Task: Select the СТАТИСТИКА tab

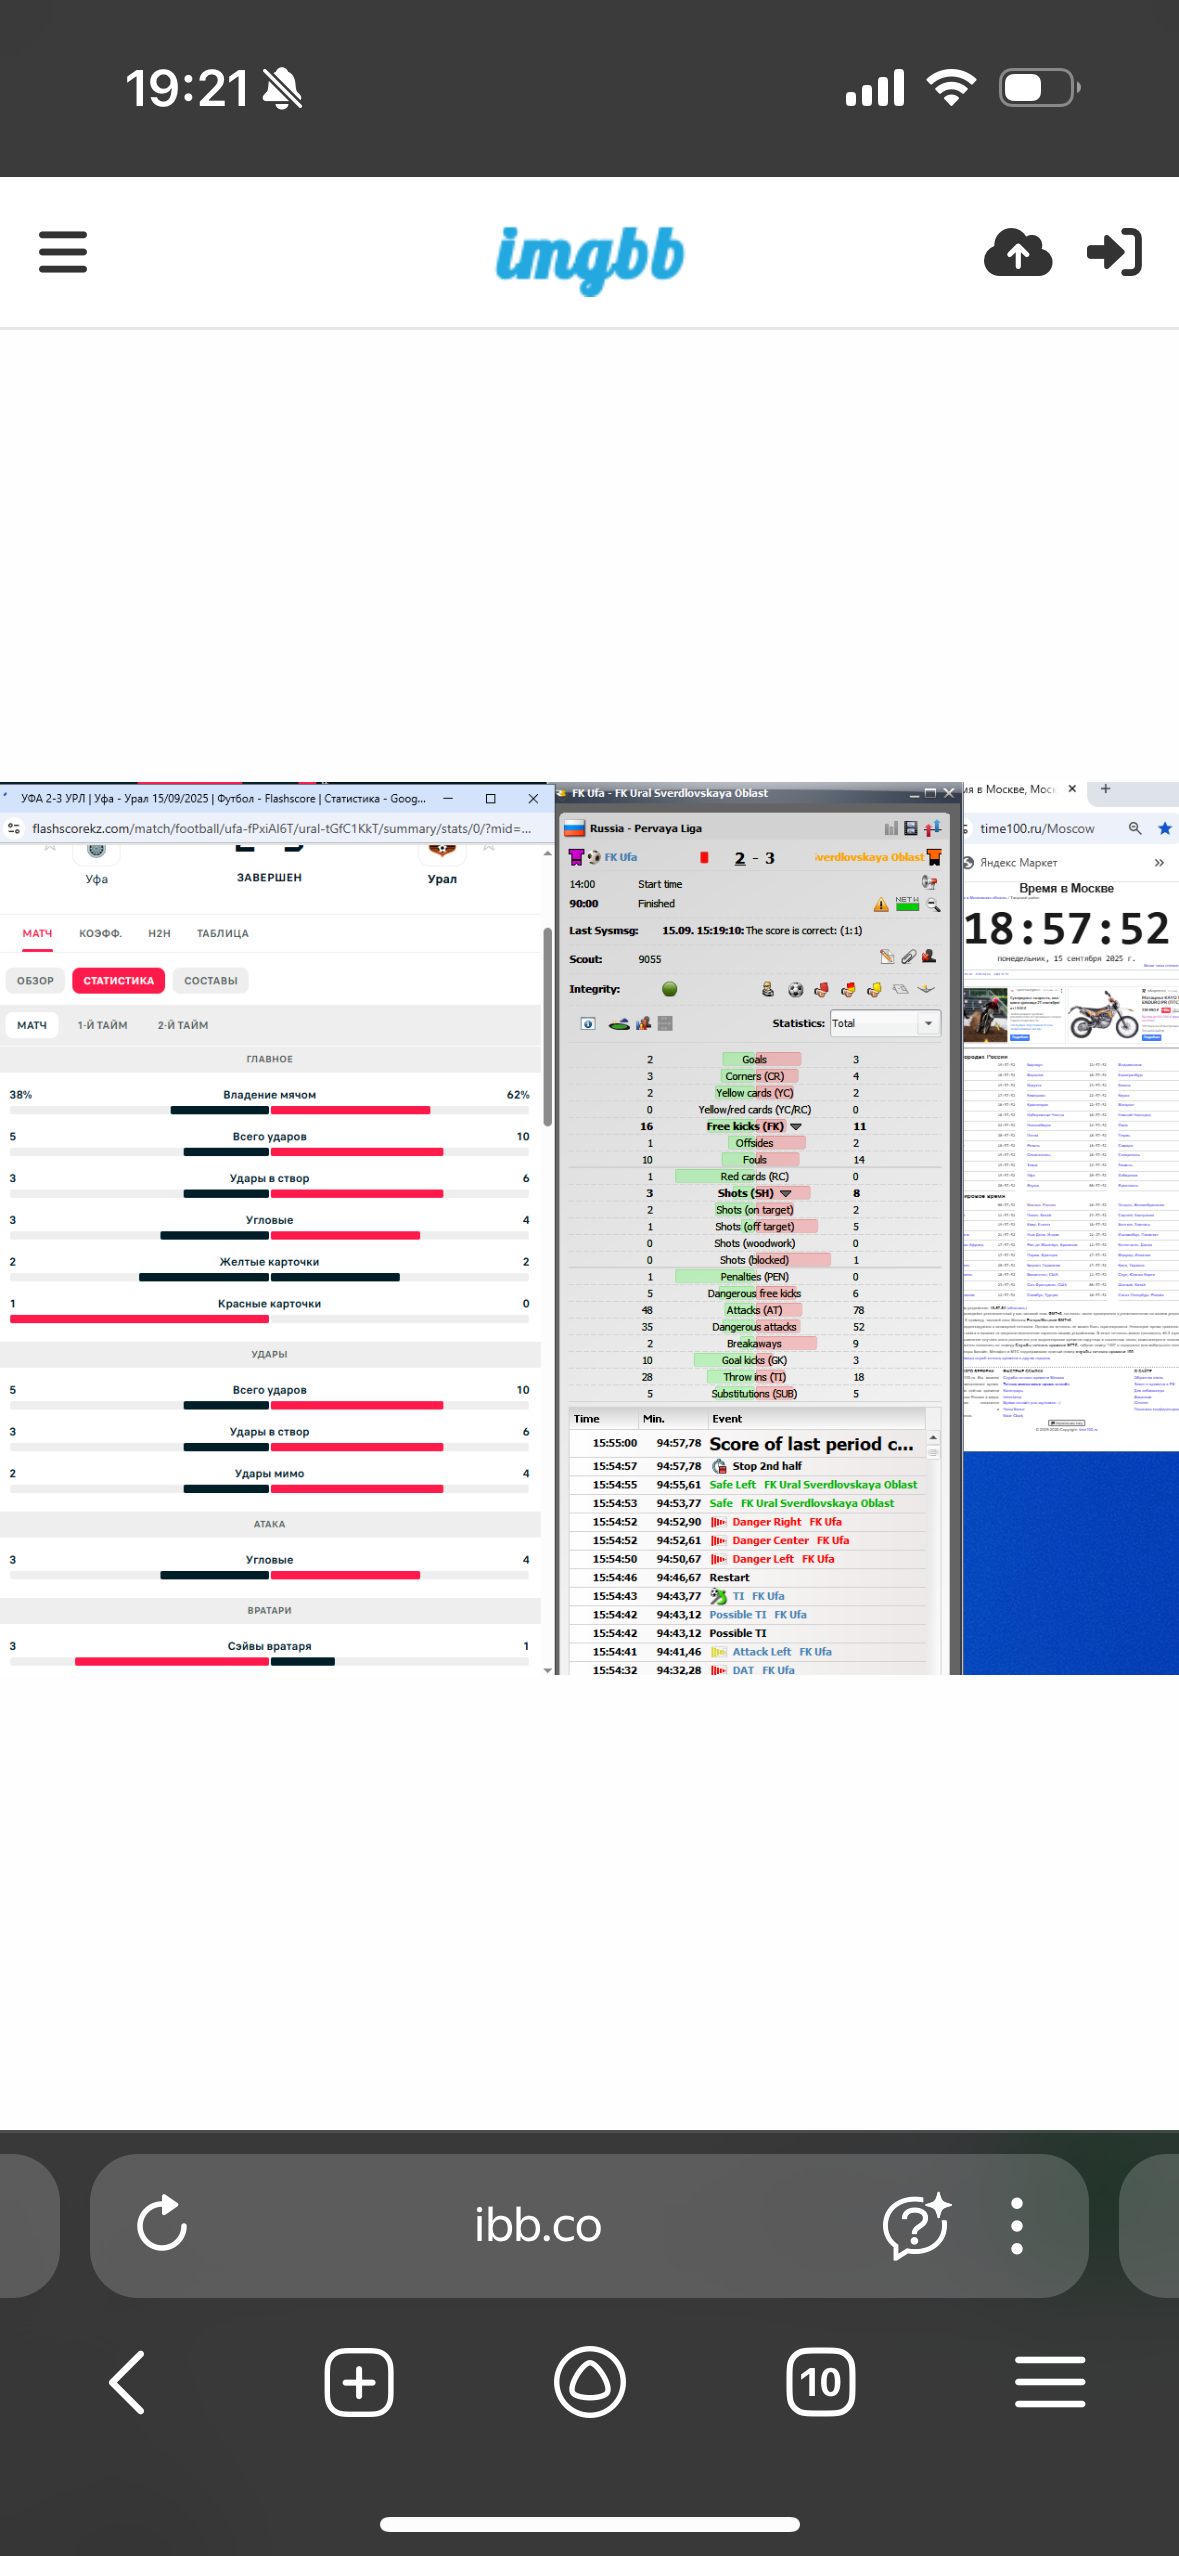Action: pos(118,981)
